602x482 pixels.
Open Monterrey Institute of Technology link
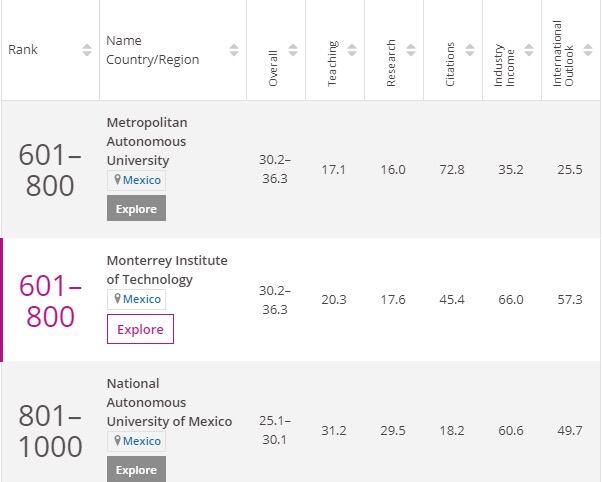(166, 270)
